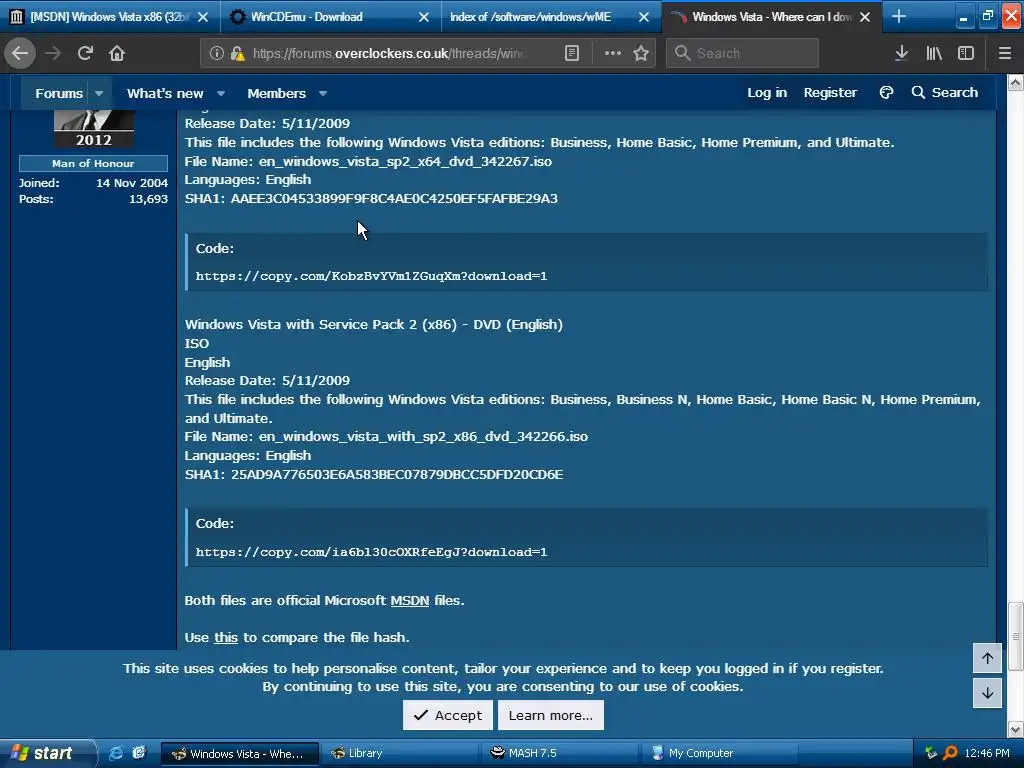This screenshot has height=768, width=1024.
Task: Open the Firefox hamburger menu
Action: click(1005, 53)
